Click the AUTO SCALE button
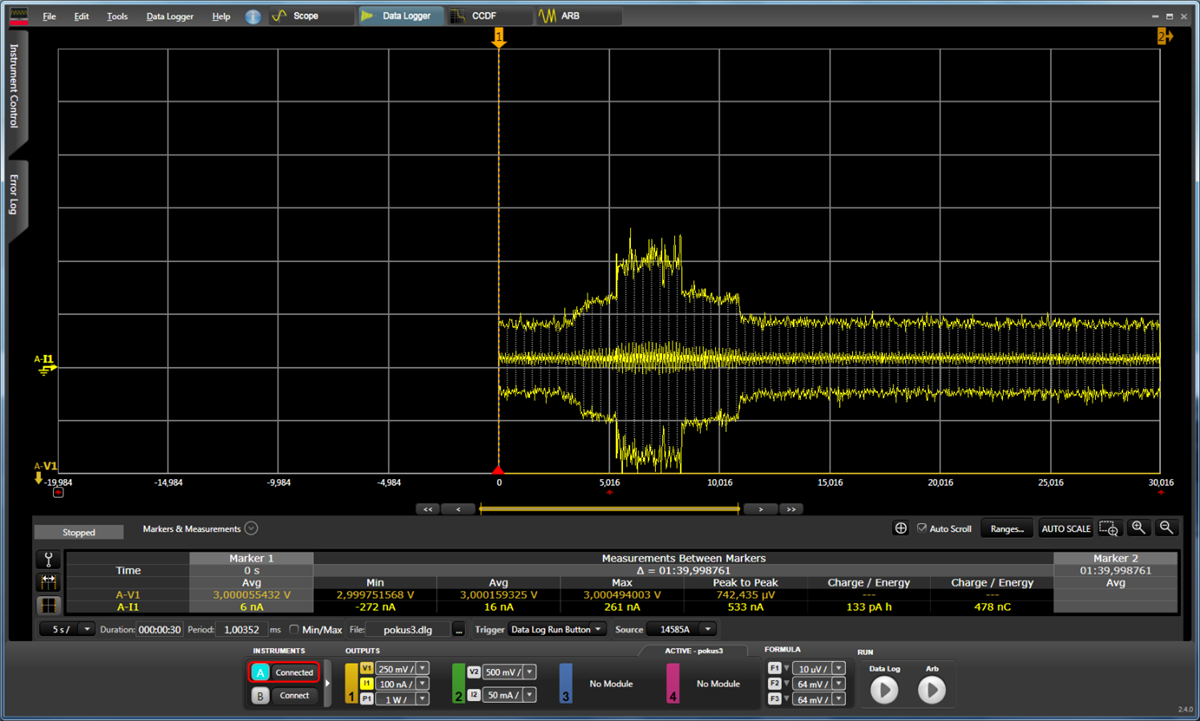The width and height of the screenshot is (1200, 721). click(x=1066, y=529)
